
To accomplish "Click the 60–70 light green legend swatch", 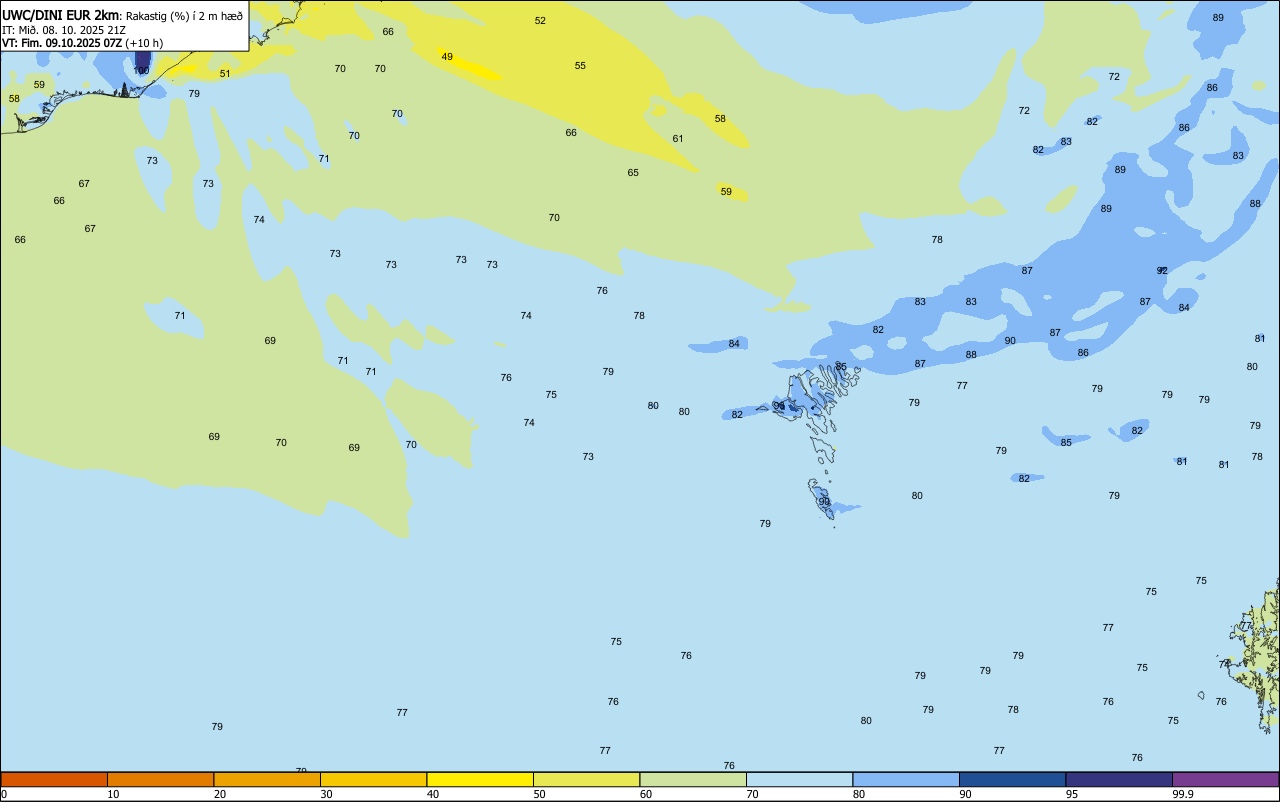I will click(x=693, y=779).
